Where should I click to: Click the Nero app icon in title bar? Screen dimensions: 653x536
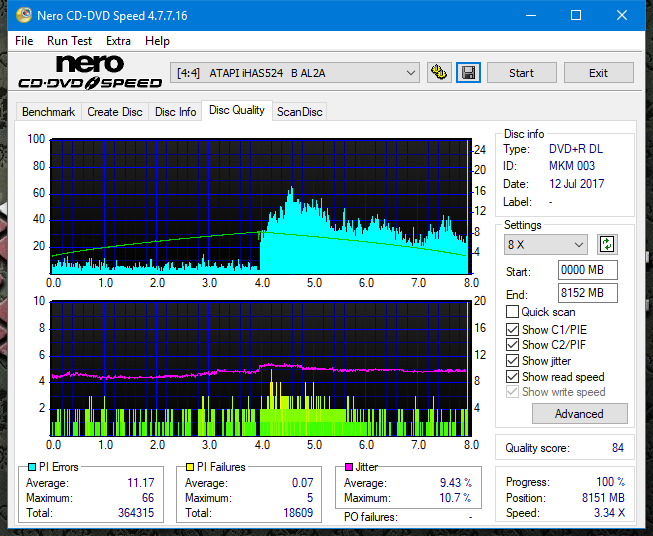coord(24,15)
